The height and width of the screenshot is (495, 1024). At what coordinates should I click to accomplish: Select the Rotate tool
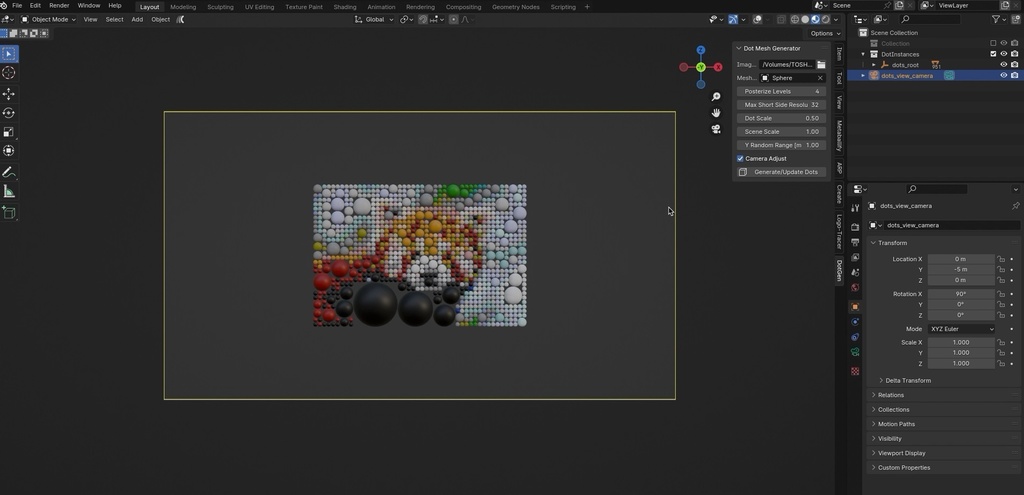tap(8, 113)
